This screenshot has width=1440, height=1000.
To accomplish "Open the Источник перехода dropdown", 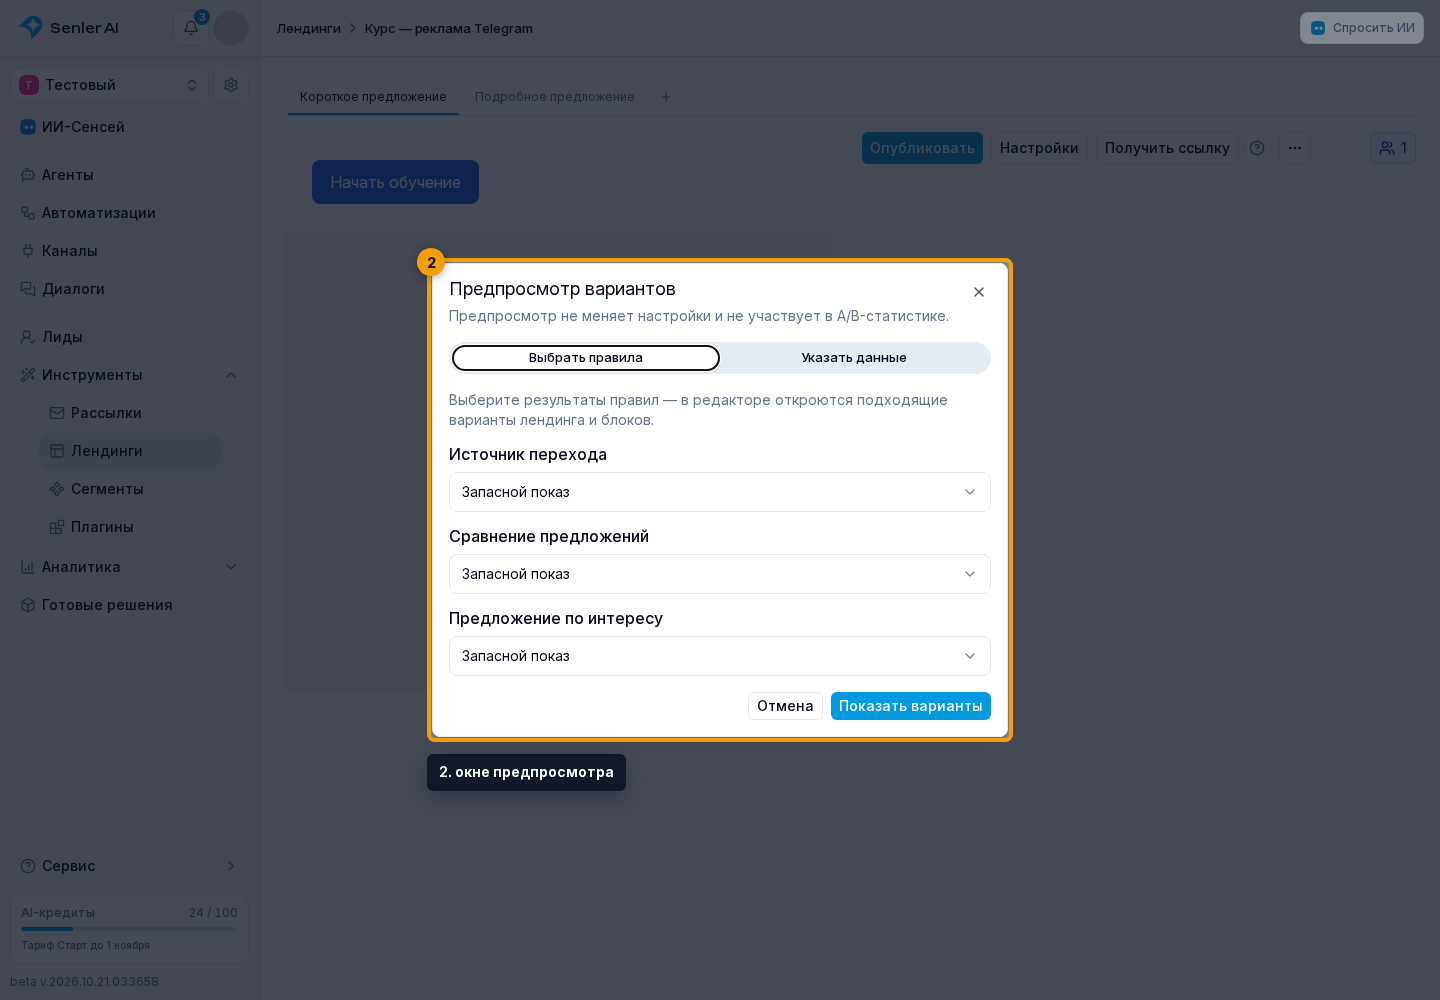I will 720,492.
